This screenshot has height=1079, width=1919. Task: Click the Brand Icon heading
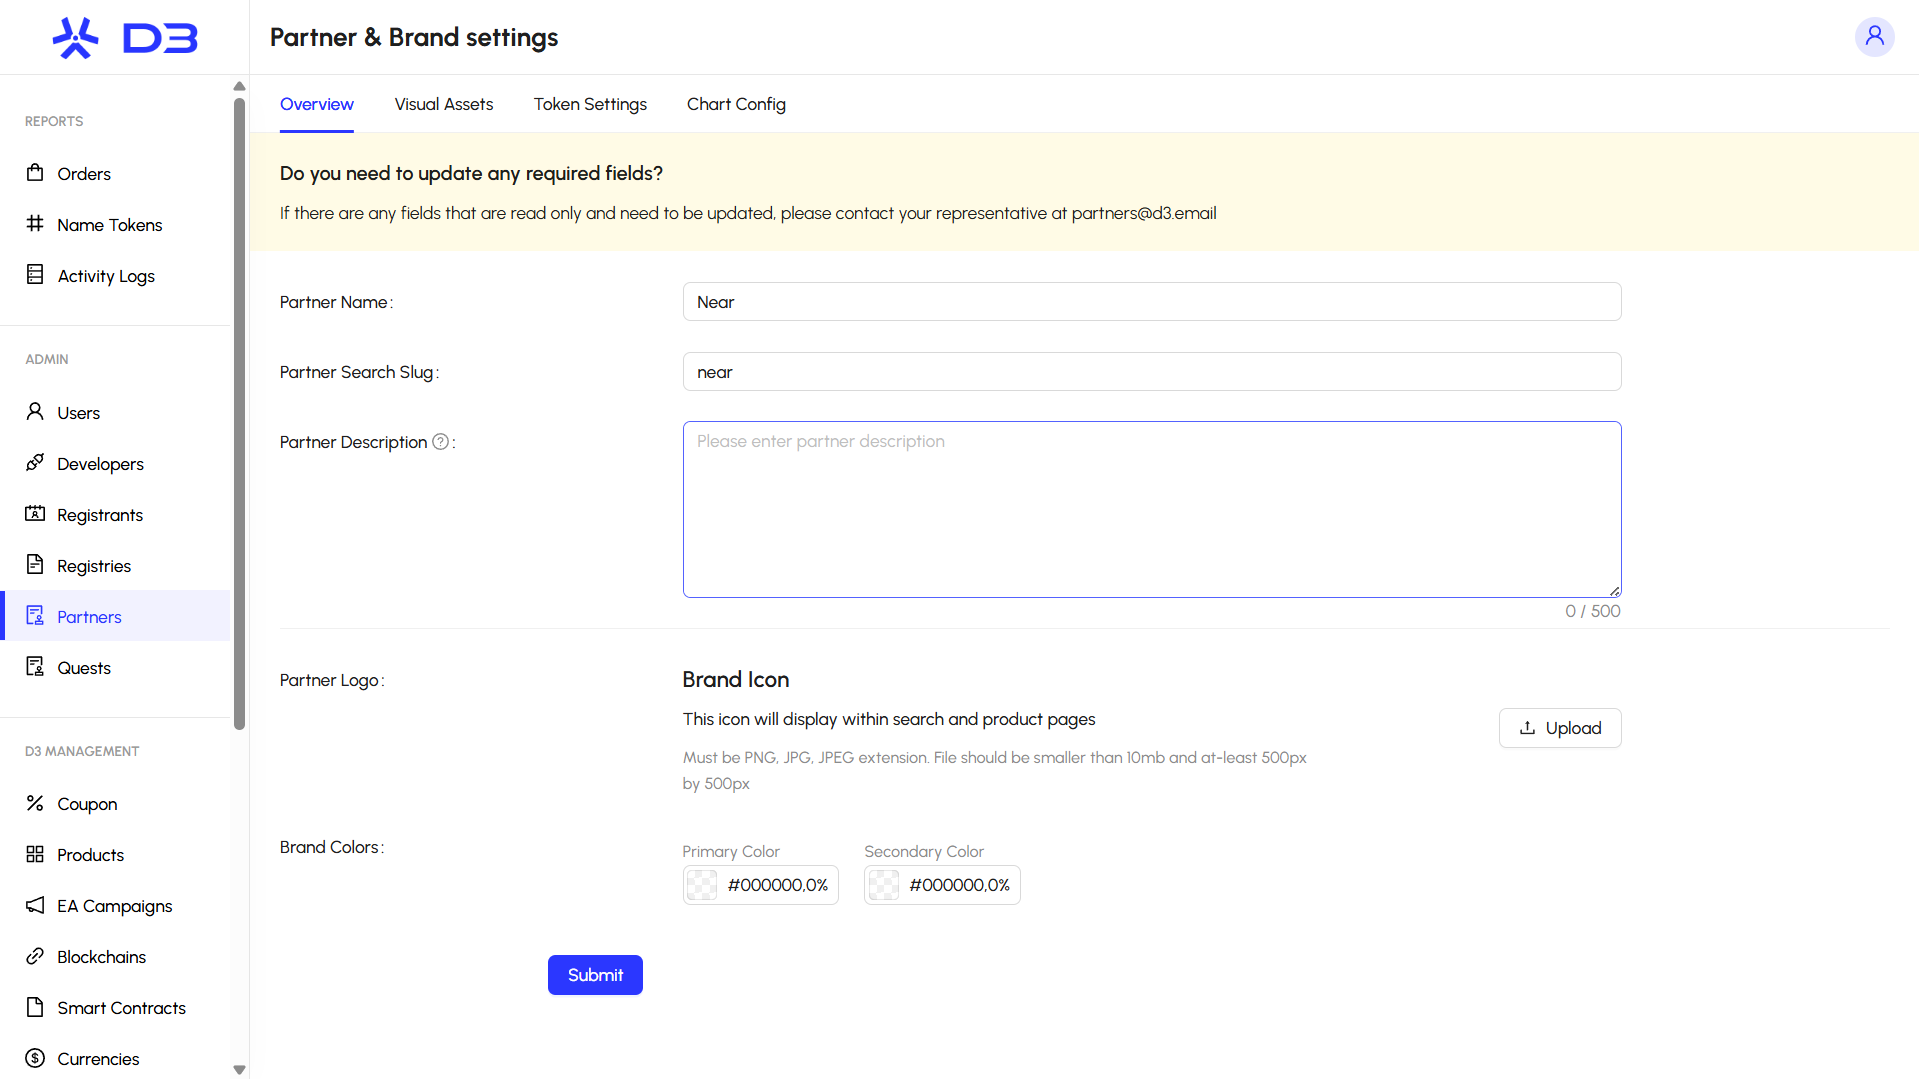[x=736, y=680]
